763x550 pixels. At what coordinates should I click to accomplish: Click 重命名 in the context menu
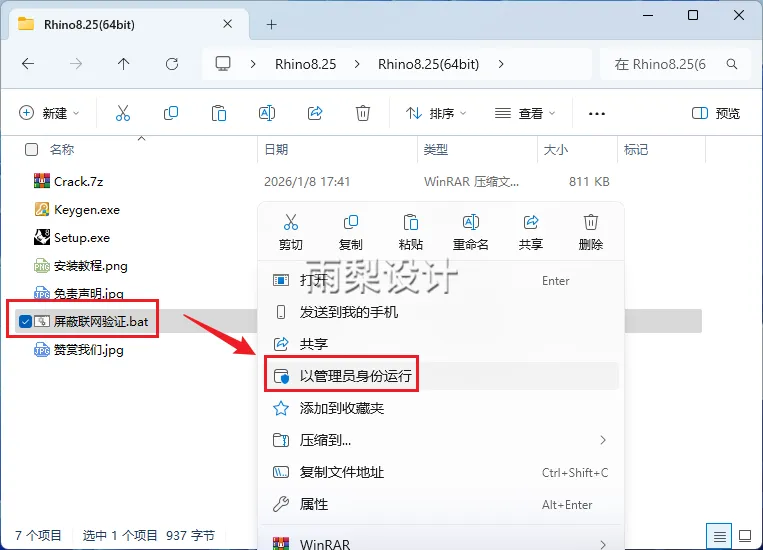[471, 233]
